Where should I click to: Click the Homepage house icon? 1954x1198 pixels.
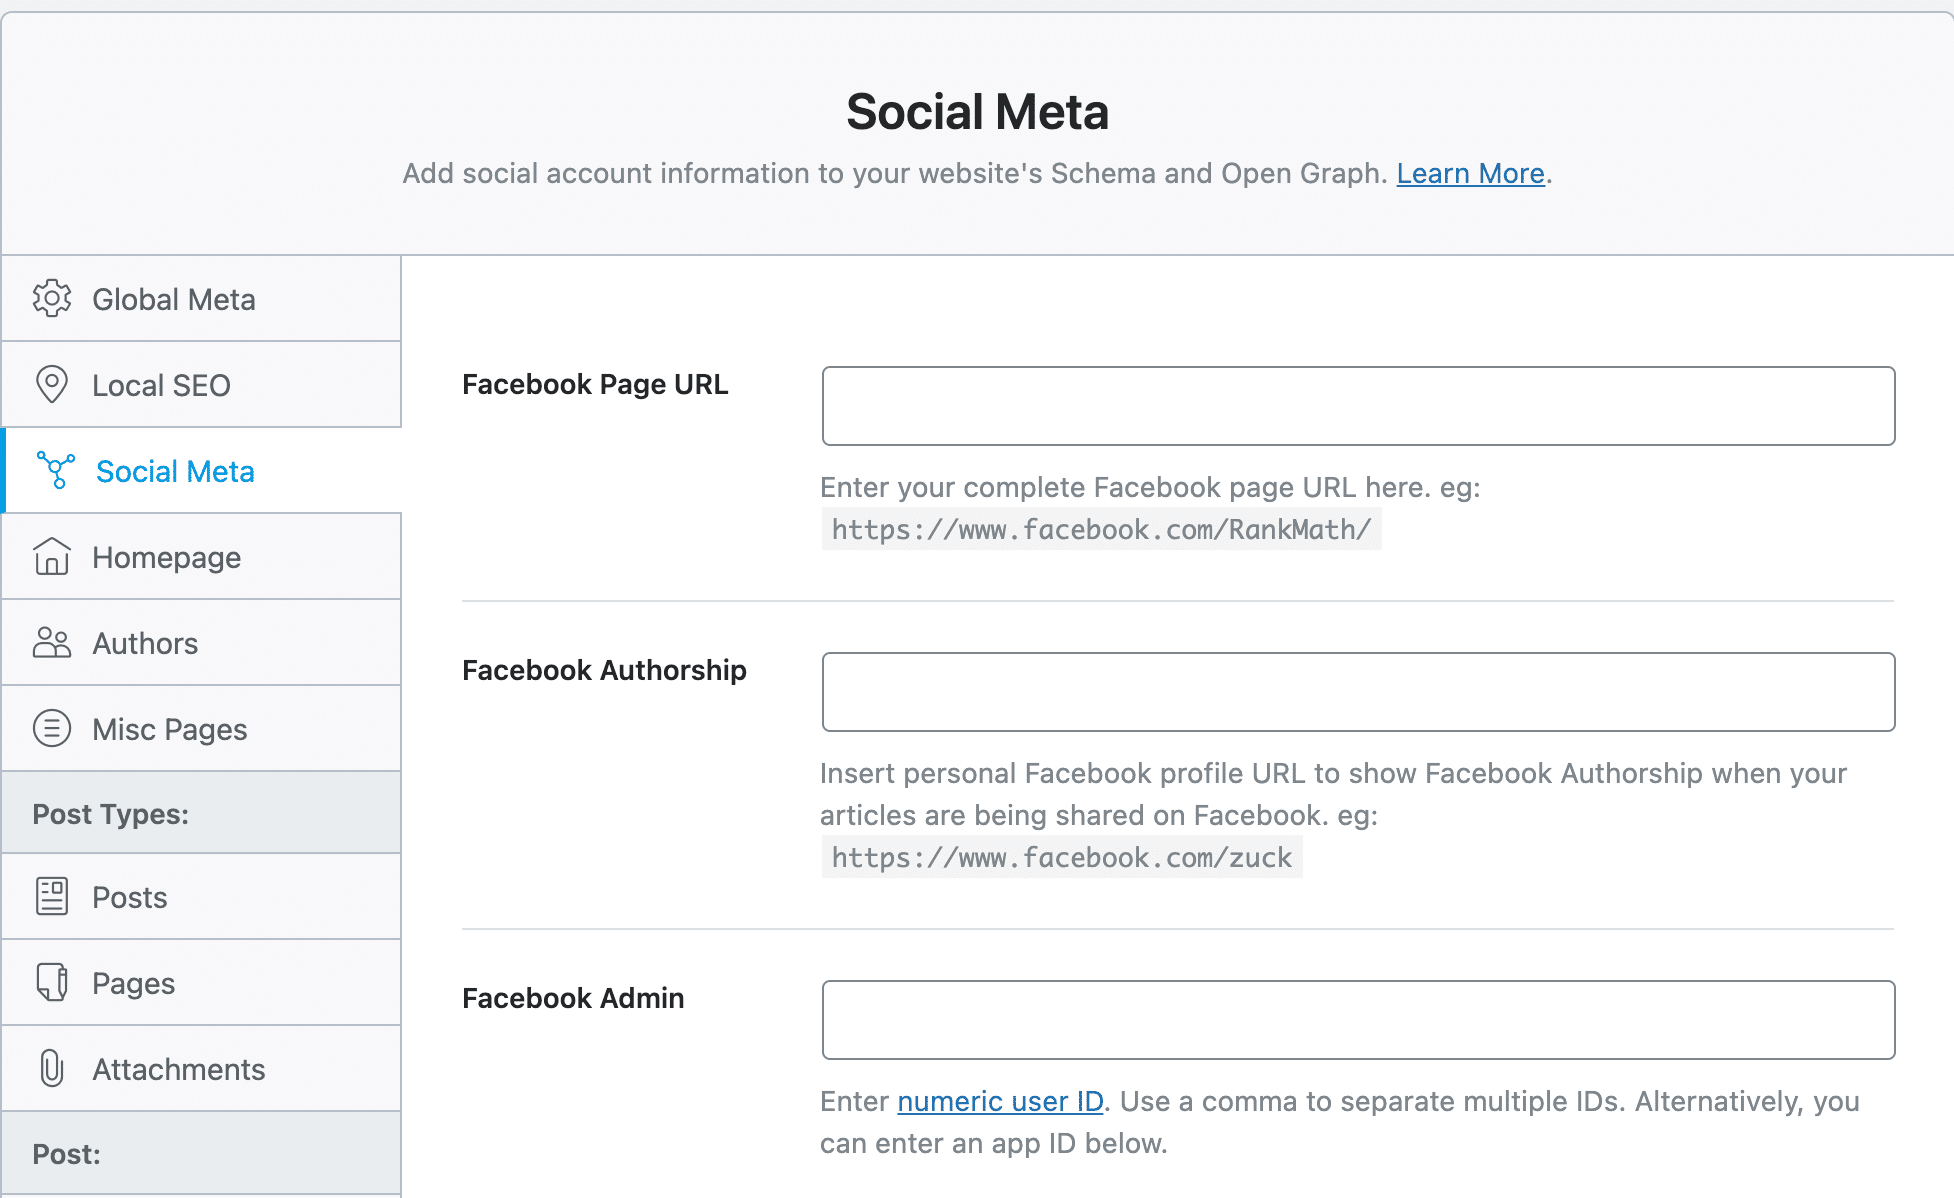point(52,557)
